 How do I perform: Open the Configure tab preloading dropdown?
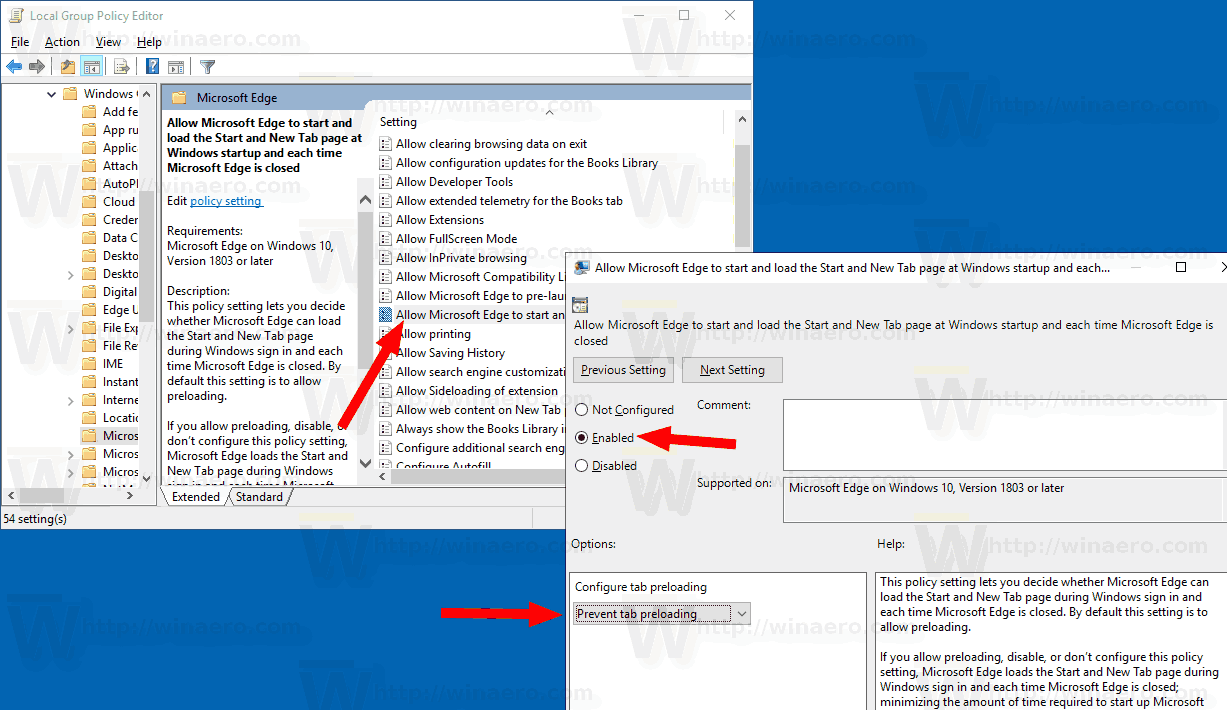click(x=662, y=614)
